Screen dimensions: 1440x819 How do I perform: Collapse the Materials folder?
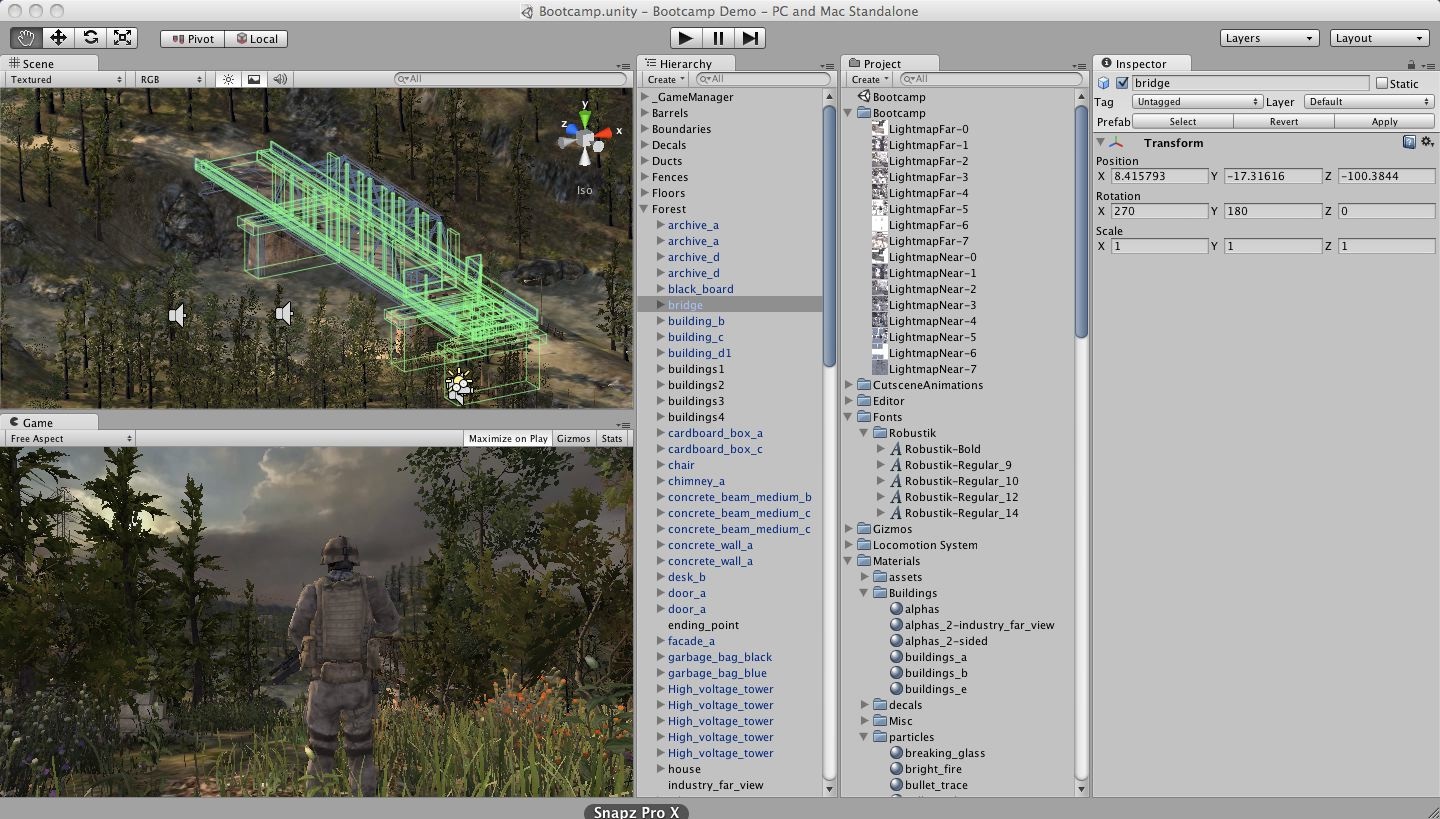point(849,561)
